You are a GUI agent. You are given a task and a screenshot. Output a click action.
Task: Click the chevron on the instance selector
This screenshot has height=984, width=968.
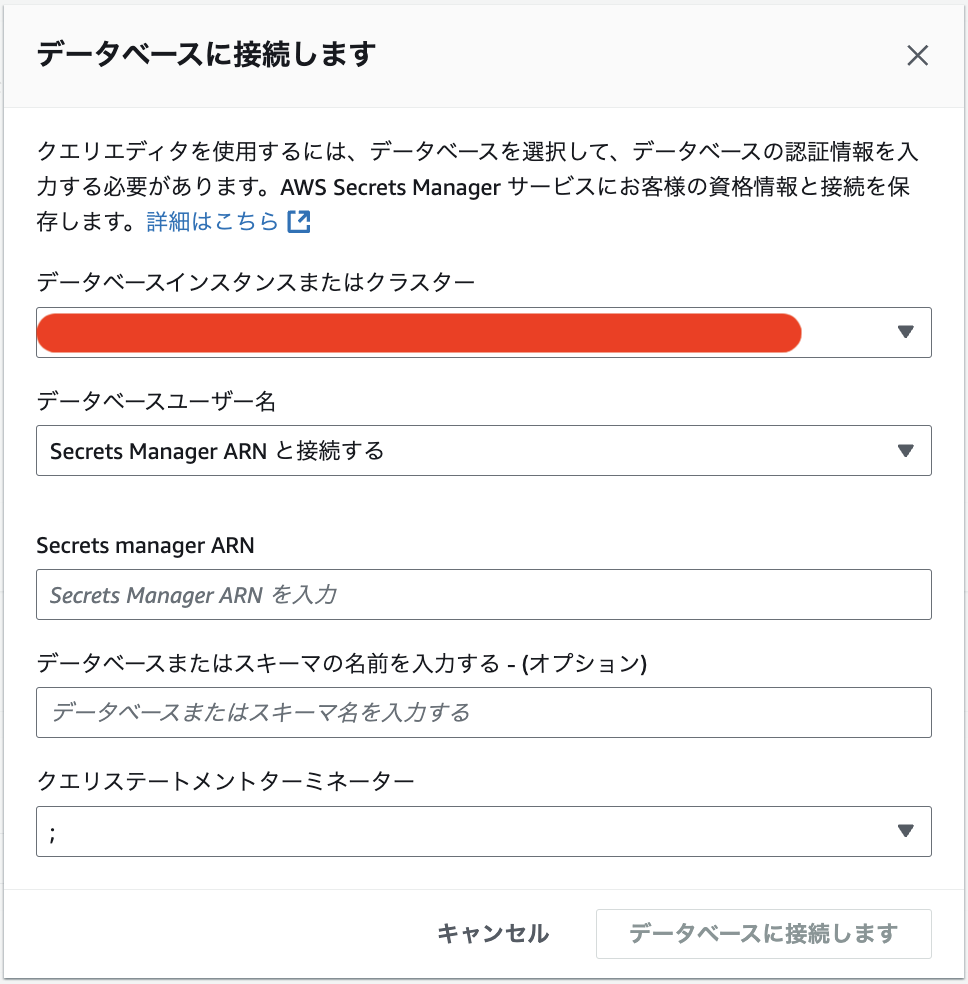(x=905, y=332)
